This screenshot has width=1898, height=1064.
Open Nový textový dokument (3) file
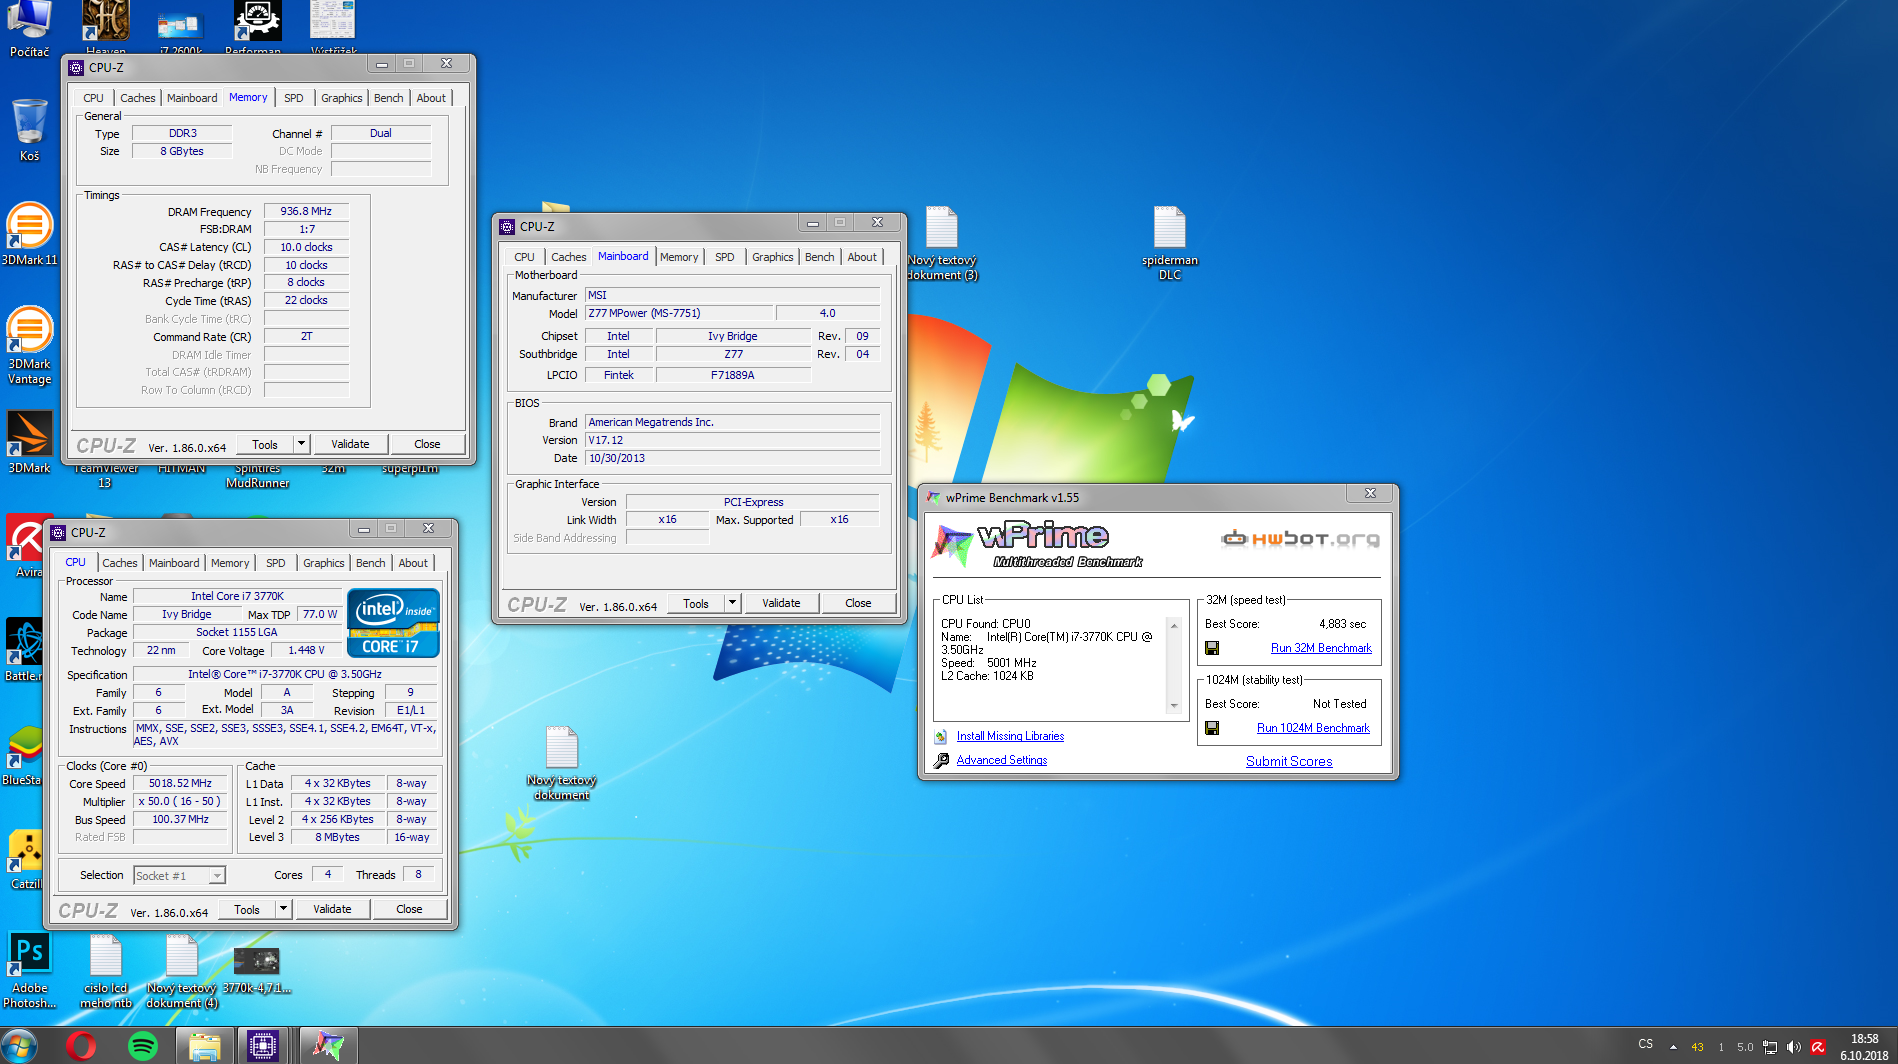942,243
